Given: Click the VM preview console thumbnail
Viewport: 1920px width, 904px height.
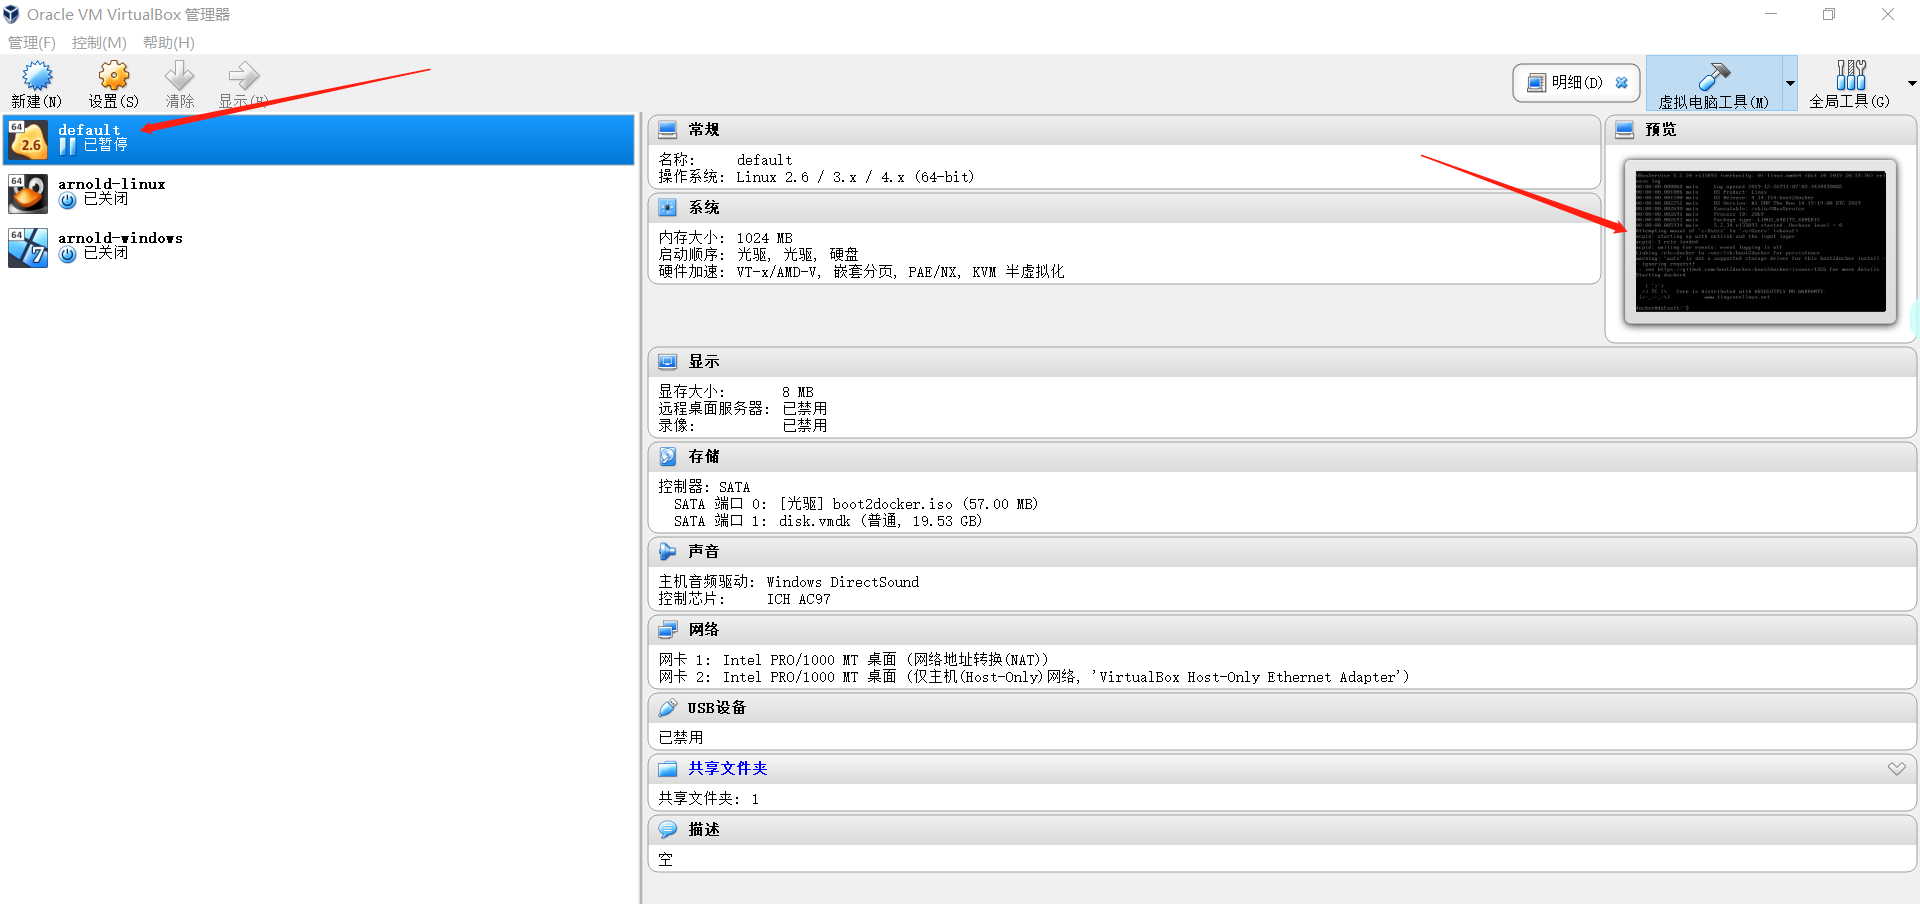Looking at the screenshot, I should coord(1760,241).
